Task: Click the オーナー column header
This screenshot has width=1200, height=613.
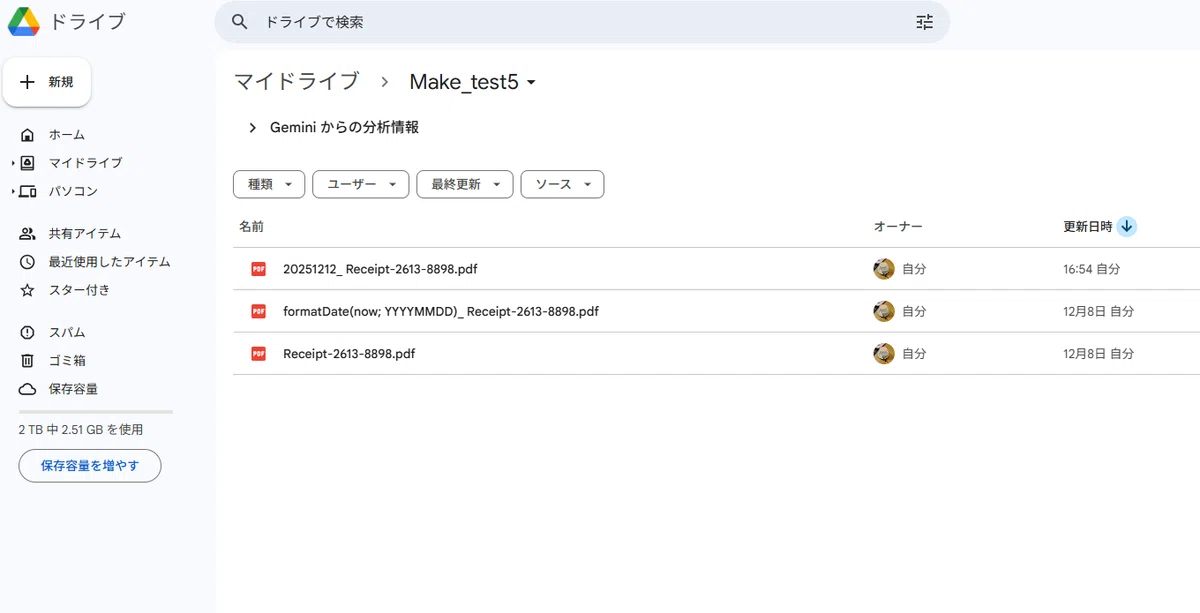Action: [x=898, y=227]
